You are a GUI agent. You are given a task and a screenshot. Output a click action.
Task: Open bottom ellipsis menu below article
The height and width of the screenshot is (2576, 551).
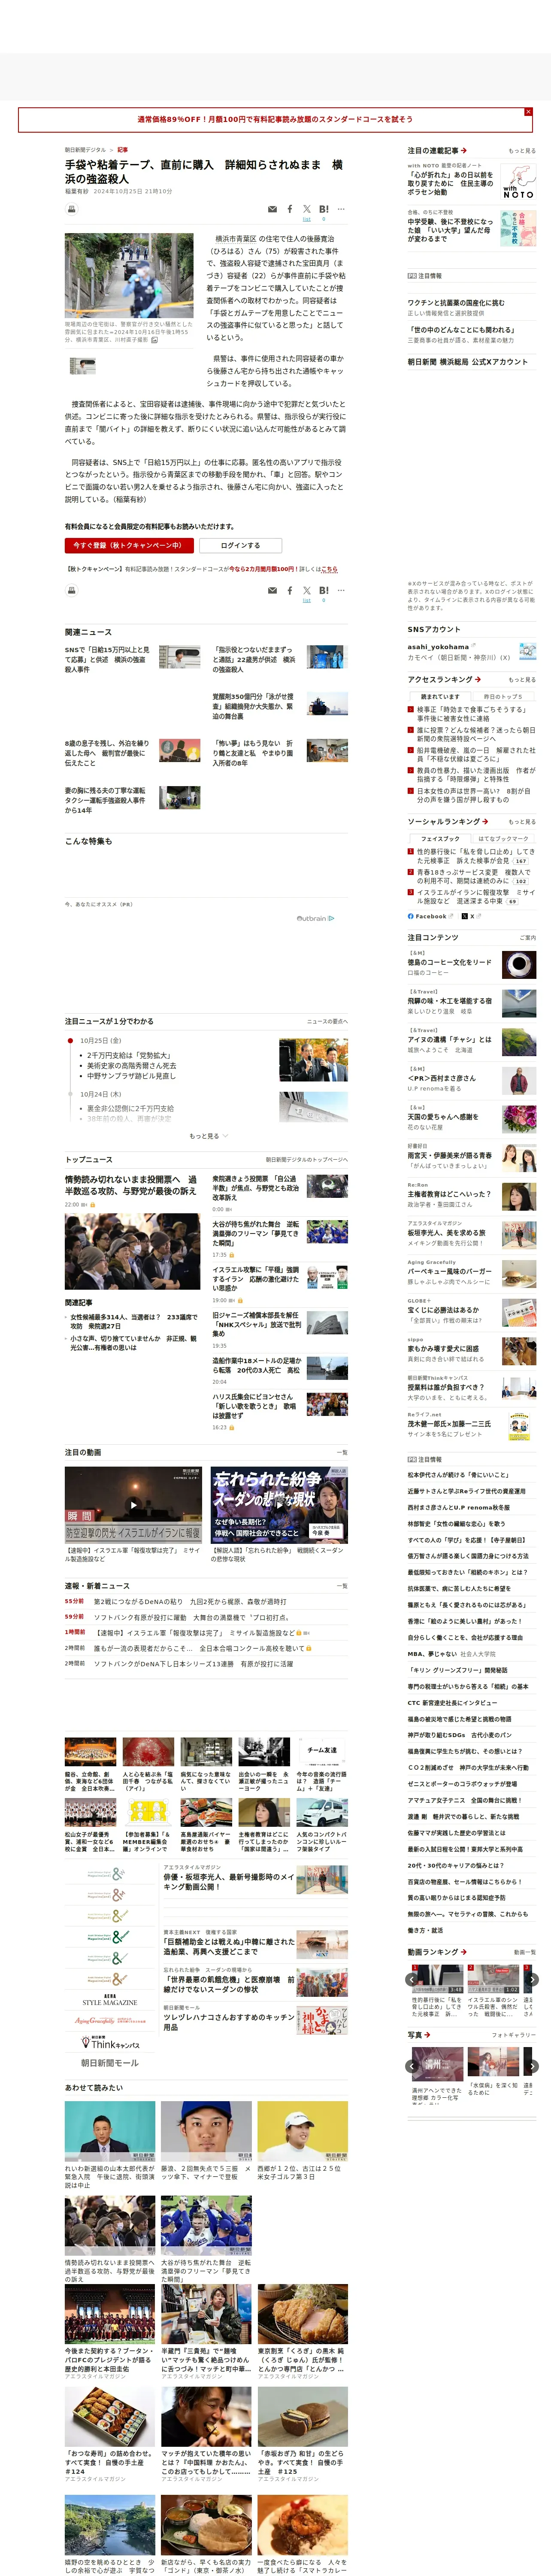(x=341, y=591)
